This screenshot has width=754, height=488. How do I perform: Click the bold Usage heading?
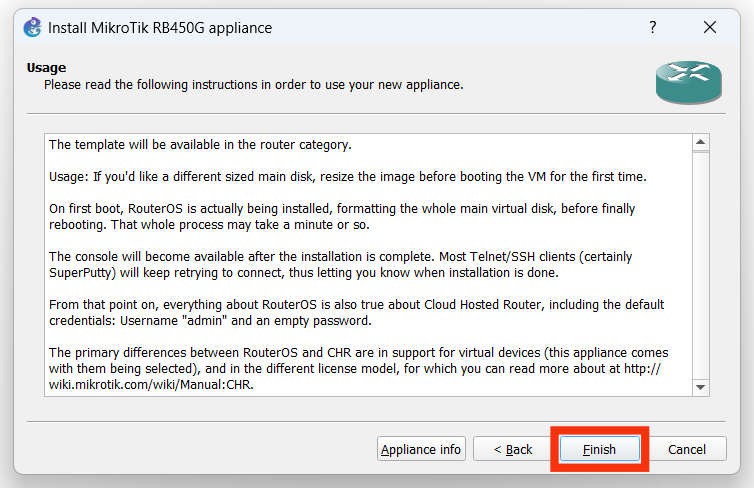click(46, 67)
